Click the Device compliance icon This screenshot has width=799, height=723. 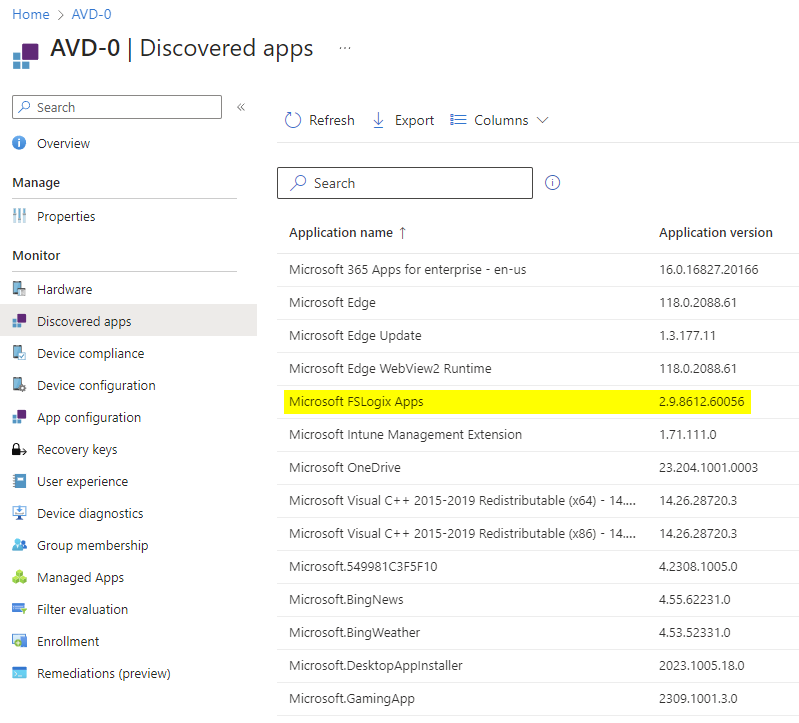point(19,353)
